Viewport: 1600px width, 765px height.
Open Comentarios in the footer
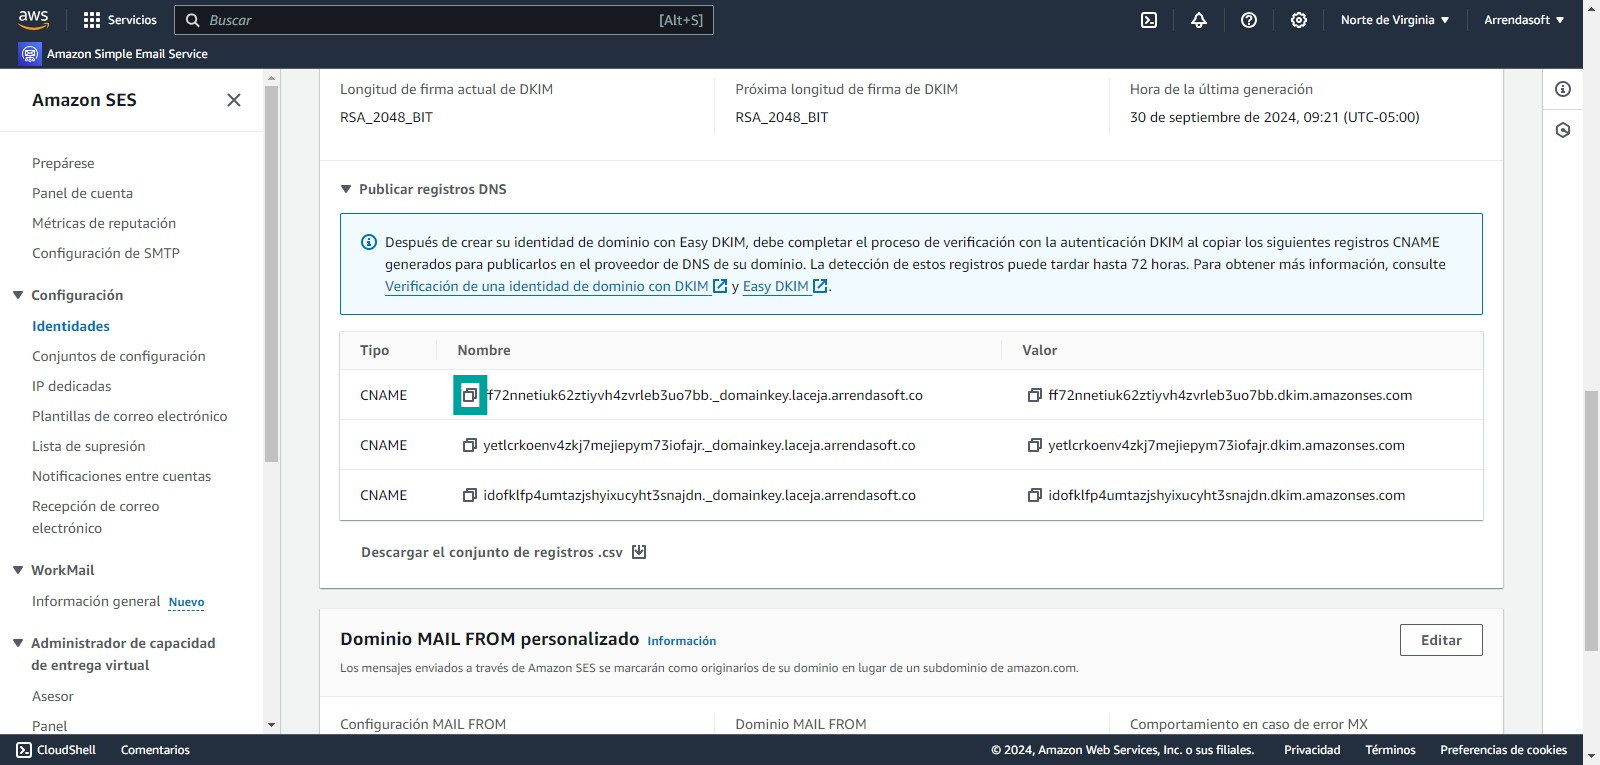point(155,750)
